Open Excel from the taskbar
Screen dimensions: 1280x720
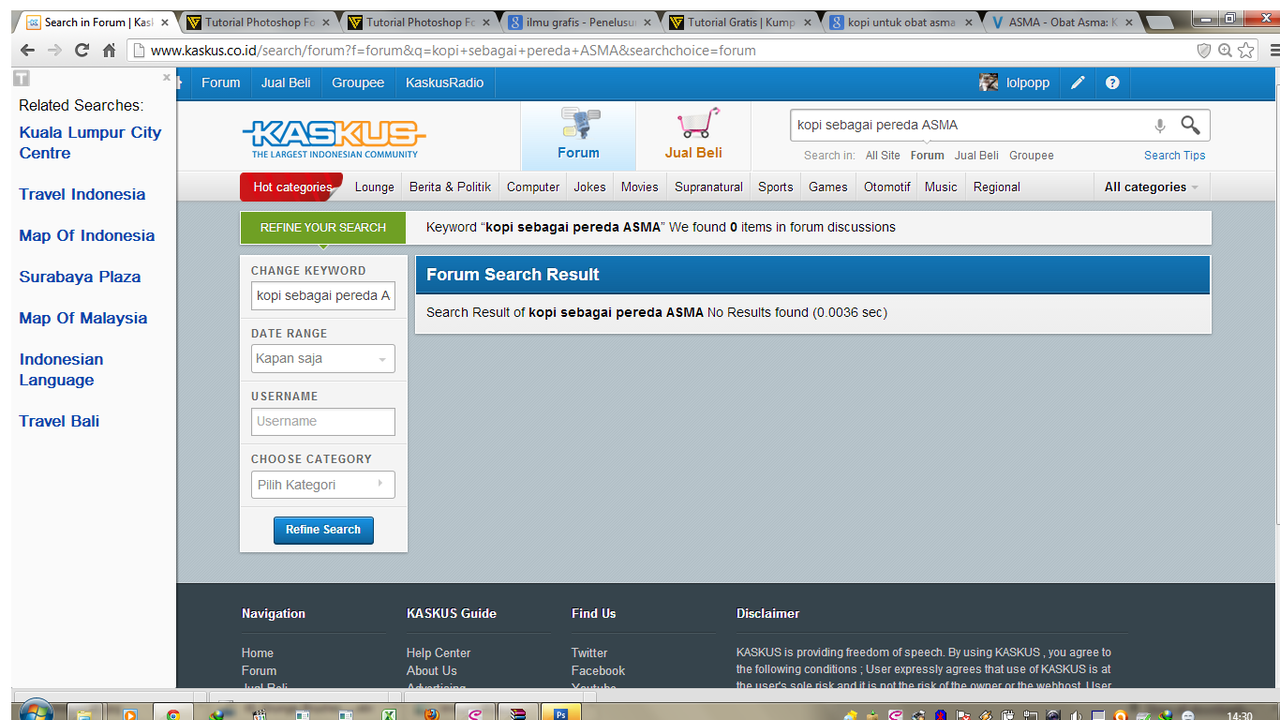click(389, 714)
